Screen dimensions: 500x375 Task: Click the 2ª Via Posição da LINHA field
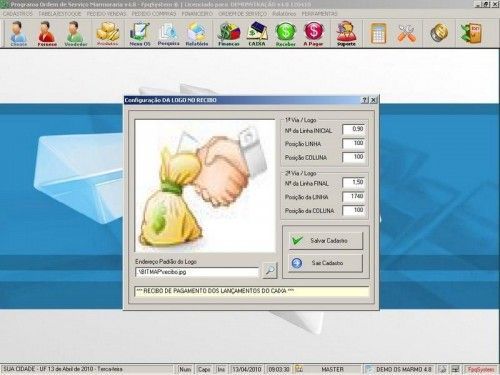point(353,197)
